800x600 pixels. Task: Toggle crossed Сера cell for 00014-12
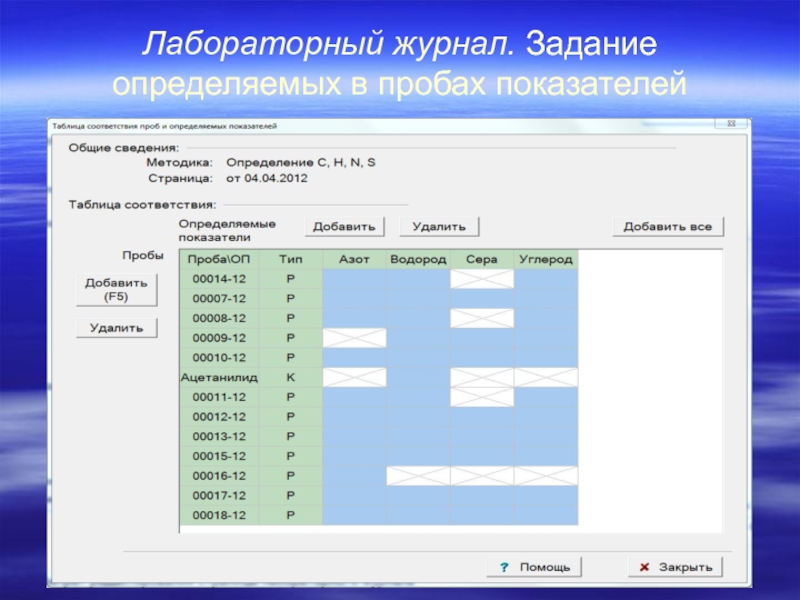482,279
